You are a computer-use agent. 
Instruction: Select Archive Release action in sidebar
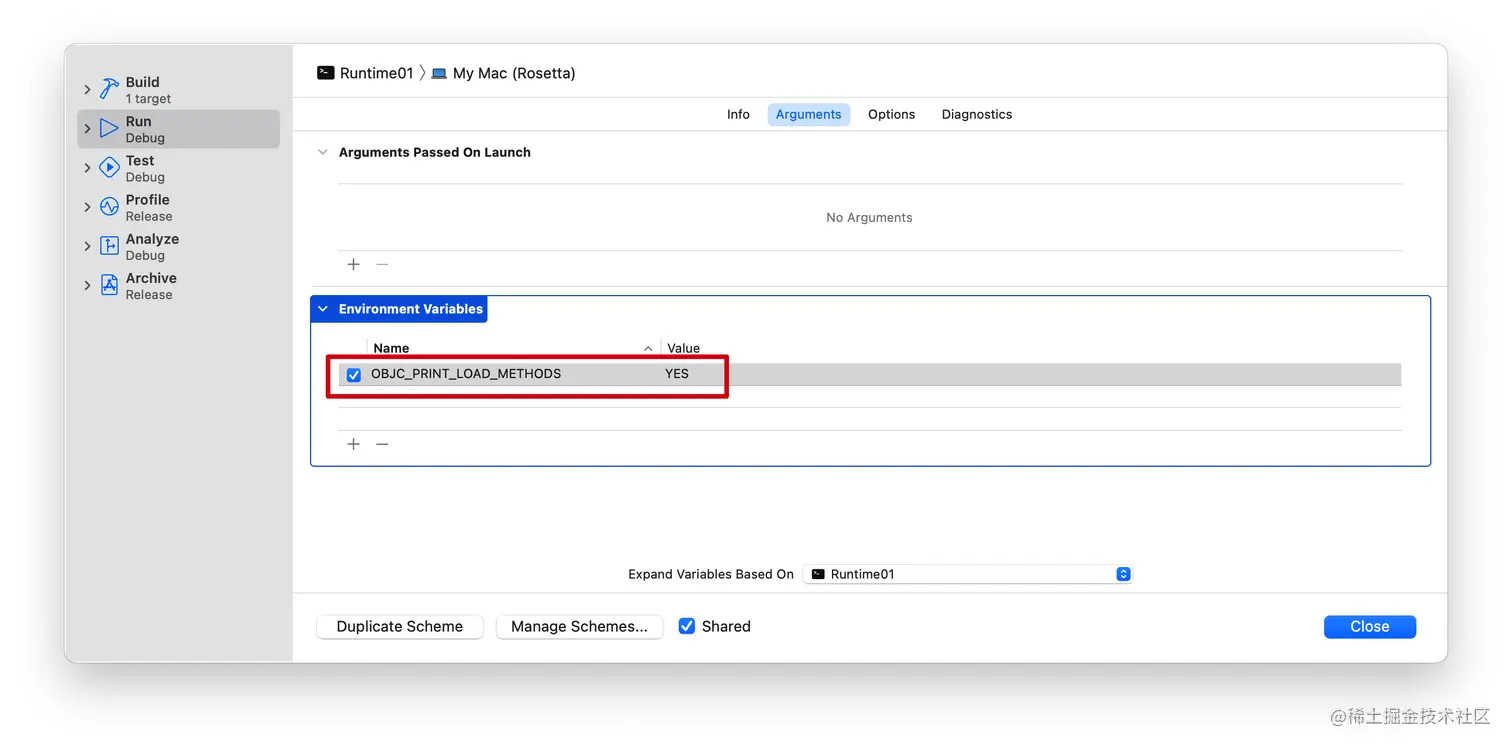pos(178,285)
